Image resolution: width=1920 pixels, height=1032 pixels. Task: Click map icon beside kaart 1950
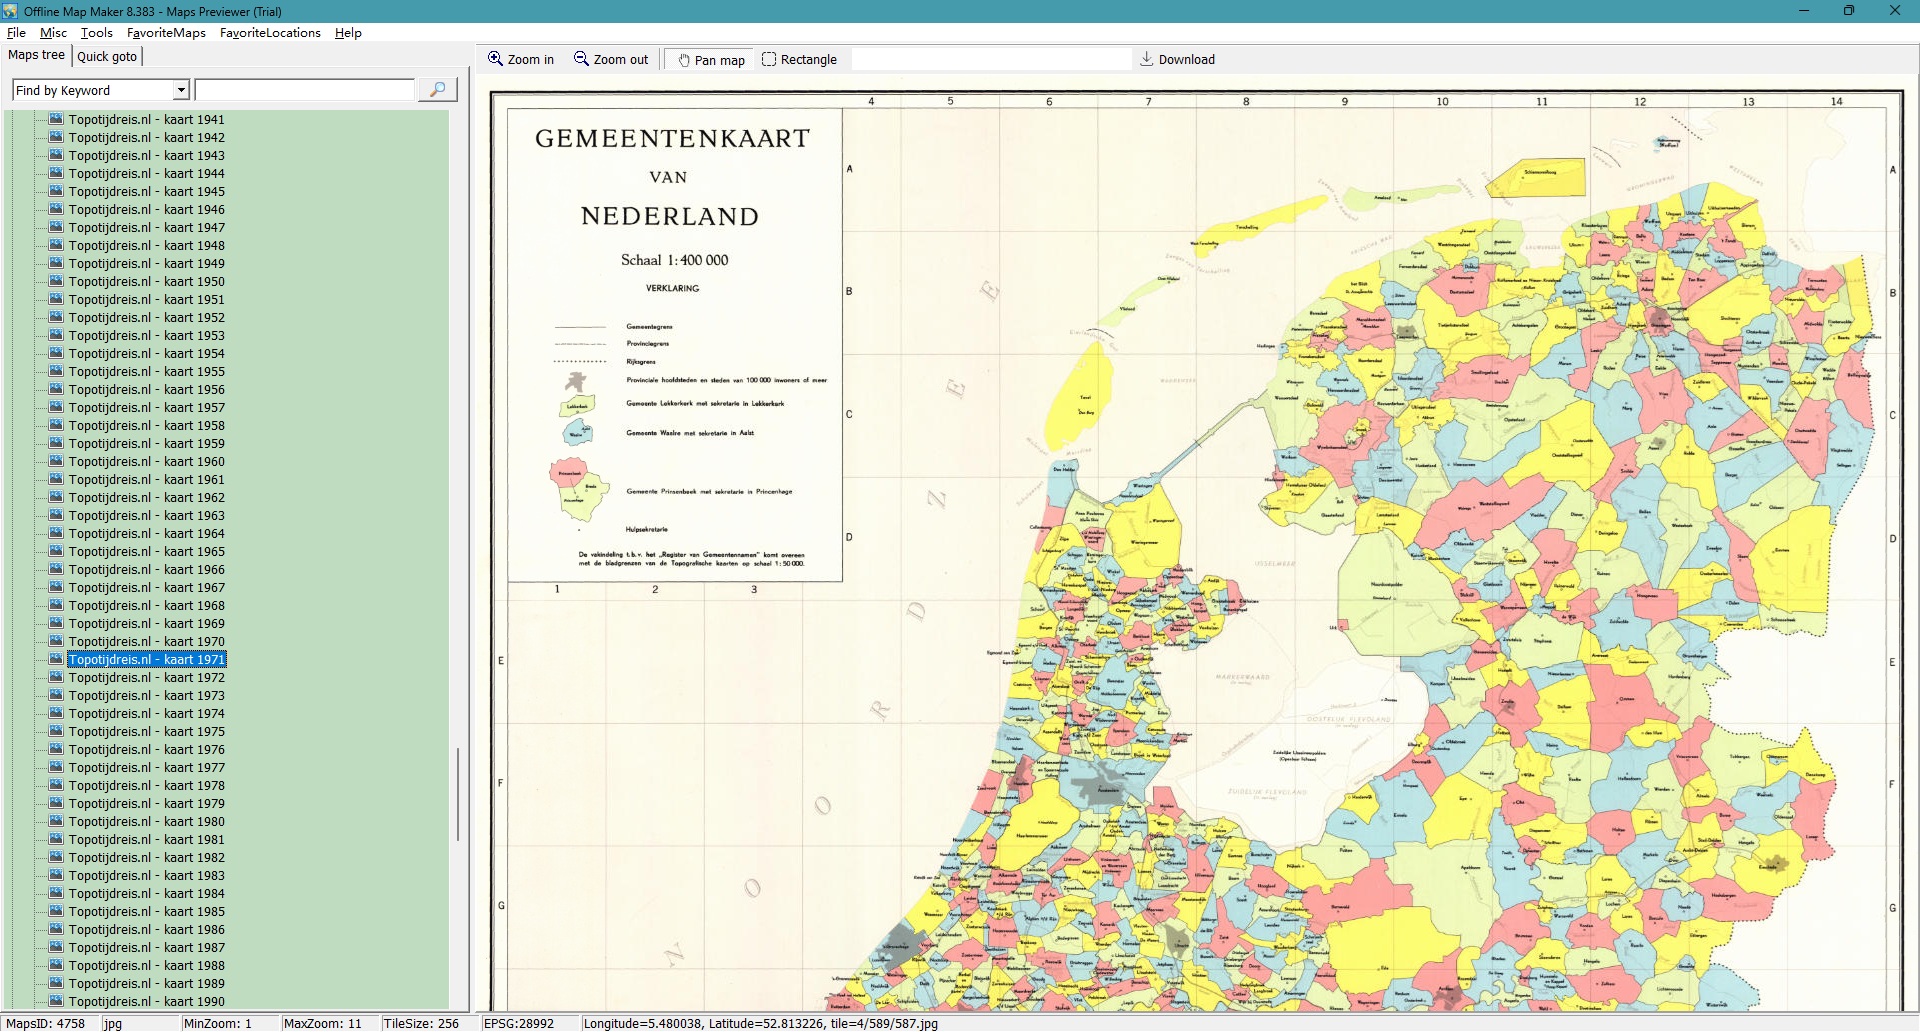[57, 282]
